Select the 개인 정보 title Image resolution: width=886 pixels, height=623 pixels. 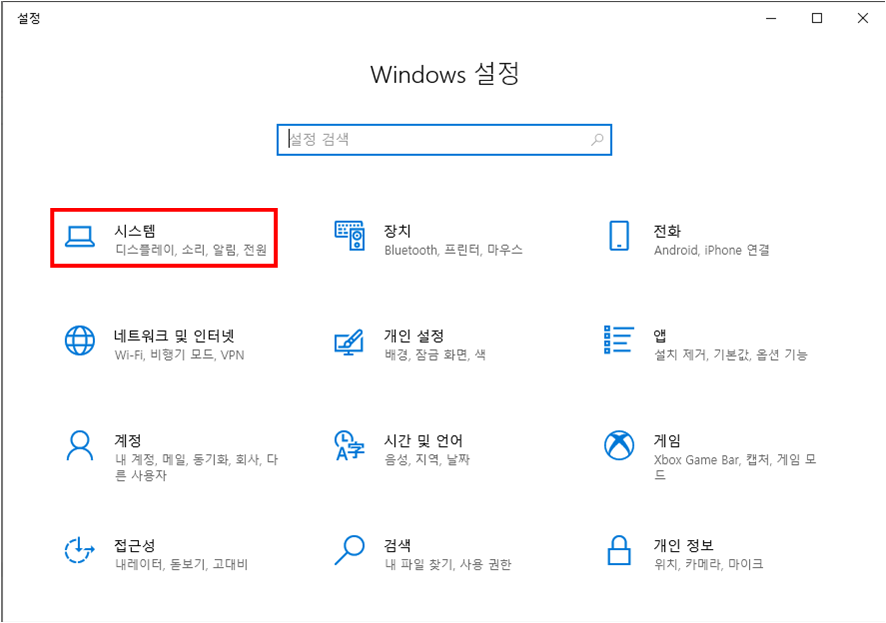coord(684,545)
